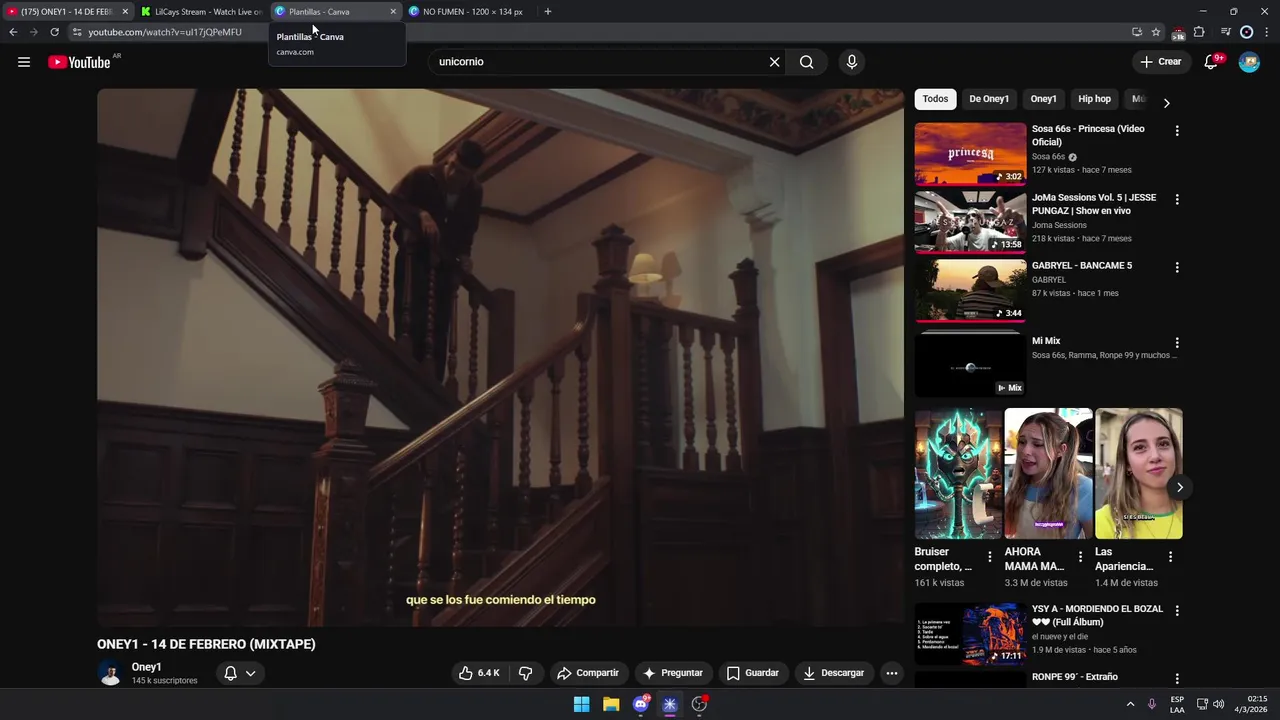Start voice search with the microphone icon
The height and width of the screenshot is (720, 1280).
point(852,62)
